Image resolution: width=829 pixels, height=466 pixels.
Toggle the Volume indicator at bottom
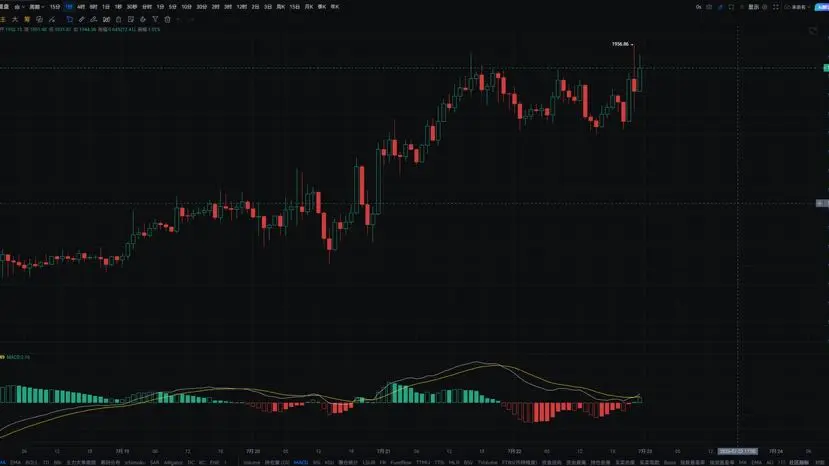[252, 462]
